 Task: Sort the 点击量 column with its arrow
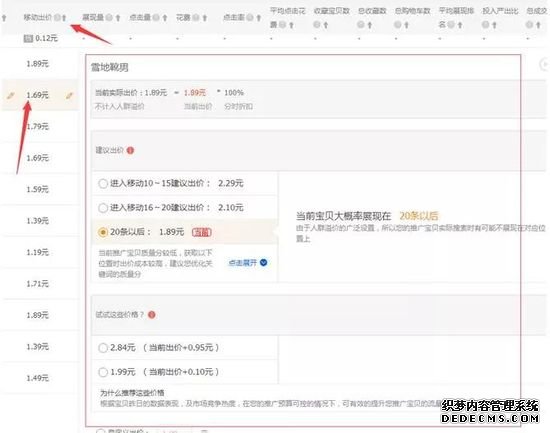tap(165, 18)
